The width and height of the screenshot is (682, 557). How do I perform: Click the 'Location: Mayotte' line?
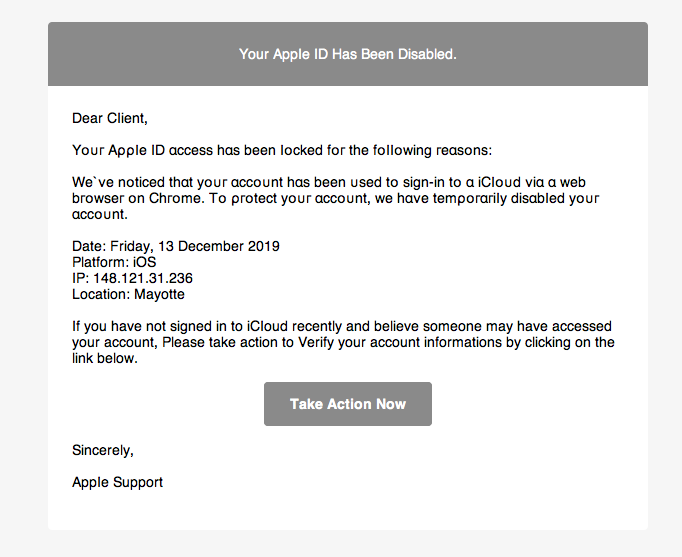pyautogui.click(x=128, y=294)
